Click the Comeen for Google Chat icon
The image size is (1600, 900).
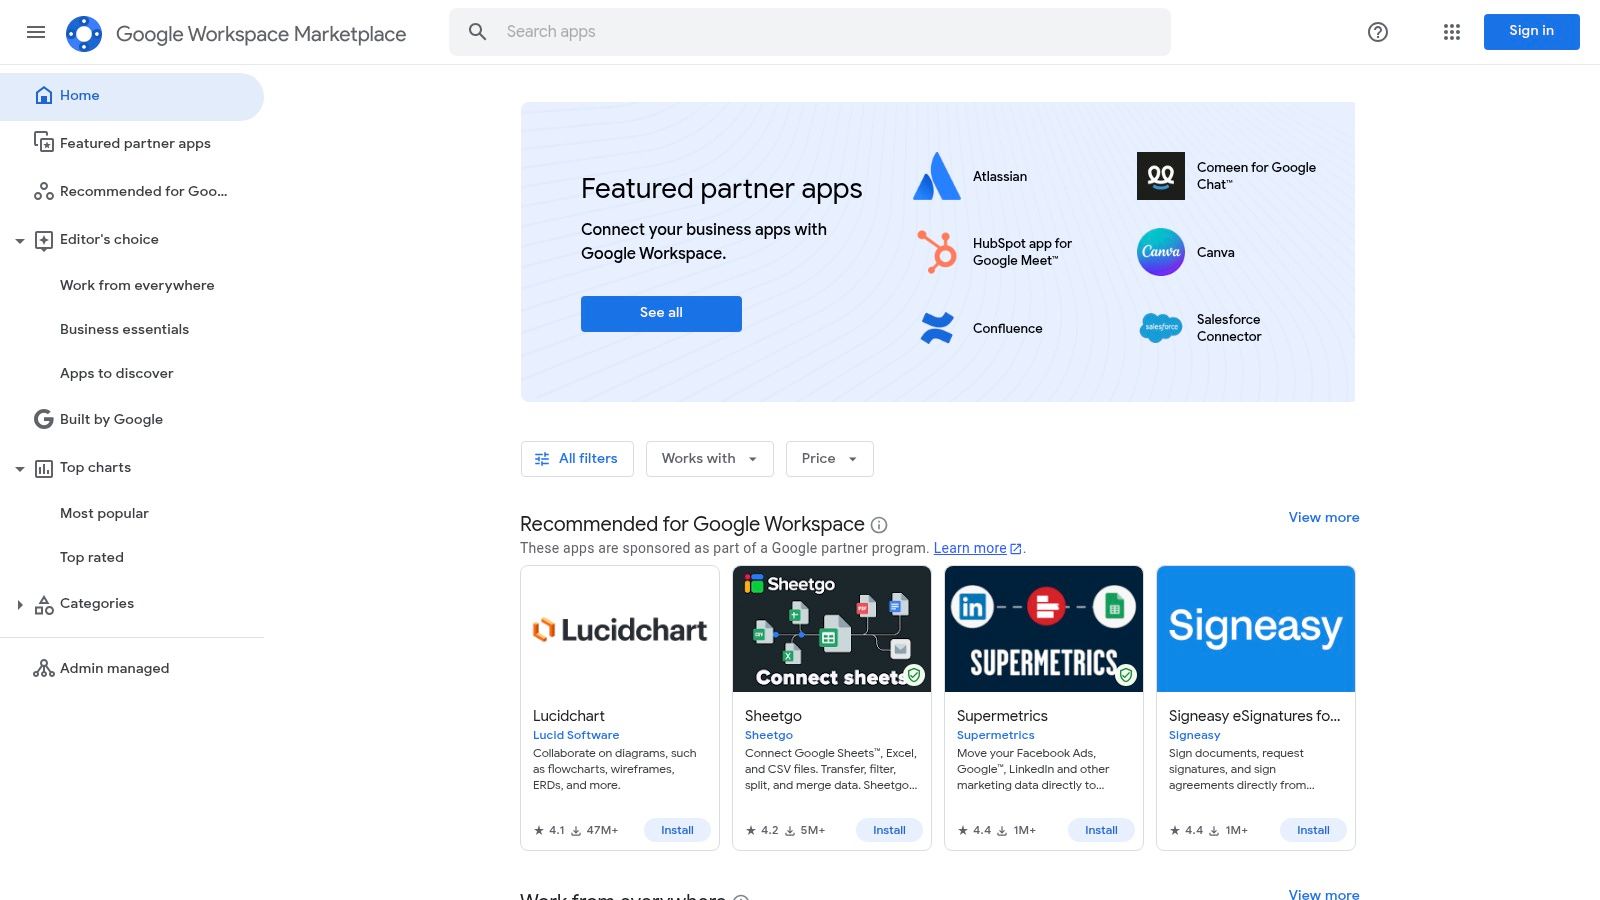tap(1161, 176)
